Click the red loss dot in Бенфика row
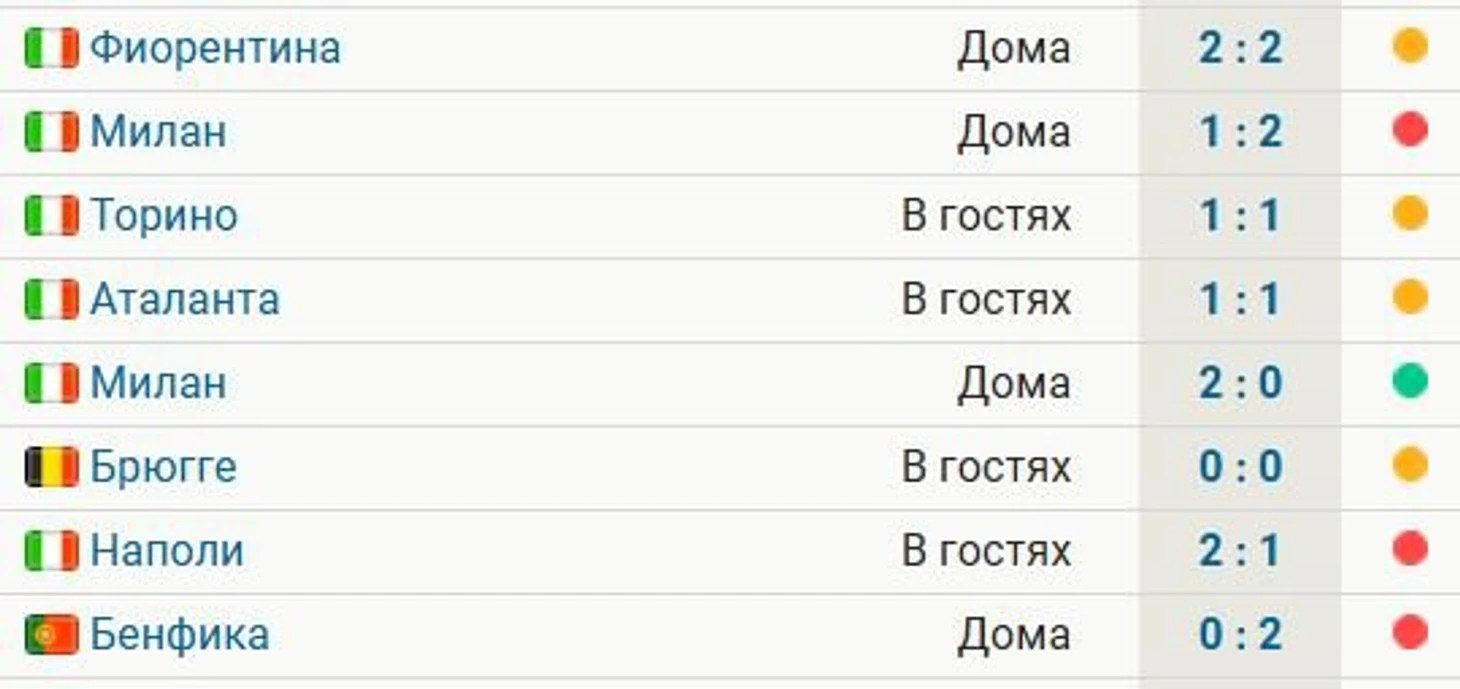1460x689 pixels. coord(1410,633)
